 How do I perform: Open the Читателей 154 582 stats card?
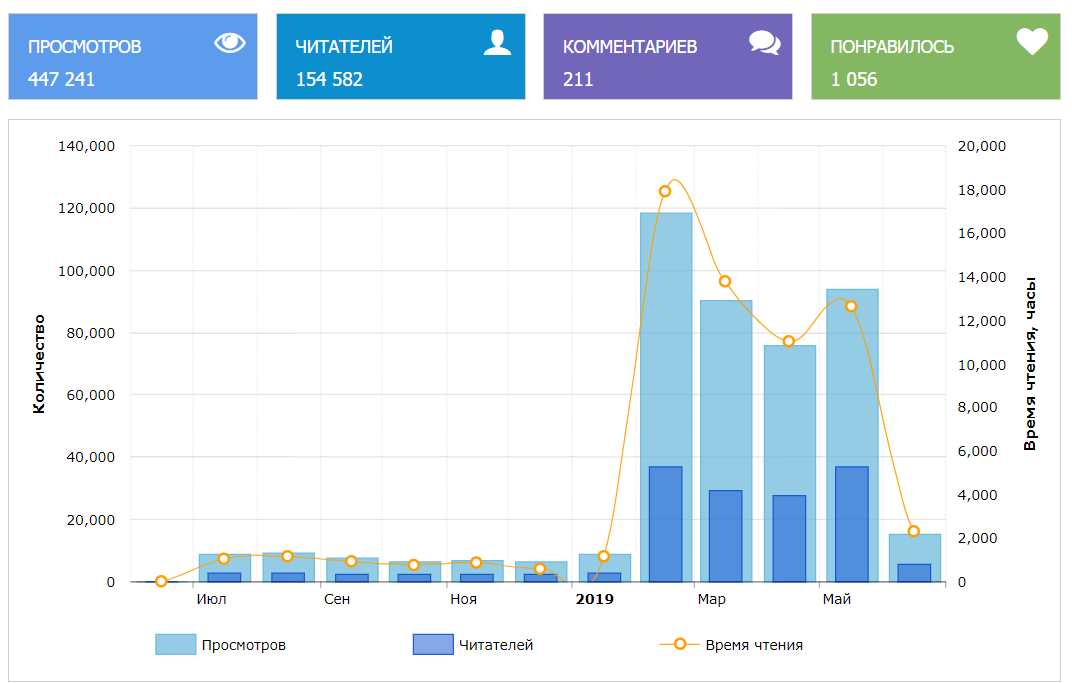pos(400,57)
